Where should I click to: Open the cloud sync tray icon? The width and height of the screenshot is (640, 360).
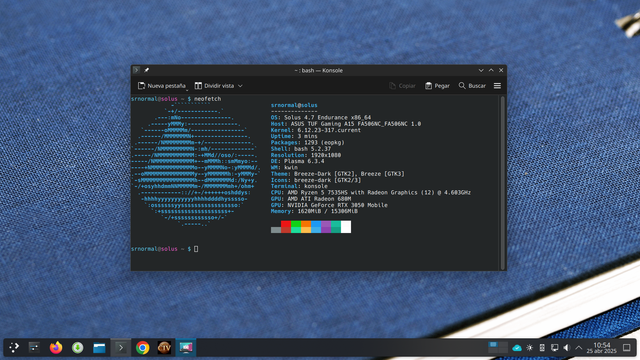(517, 348)
